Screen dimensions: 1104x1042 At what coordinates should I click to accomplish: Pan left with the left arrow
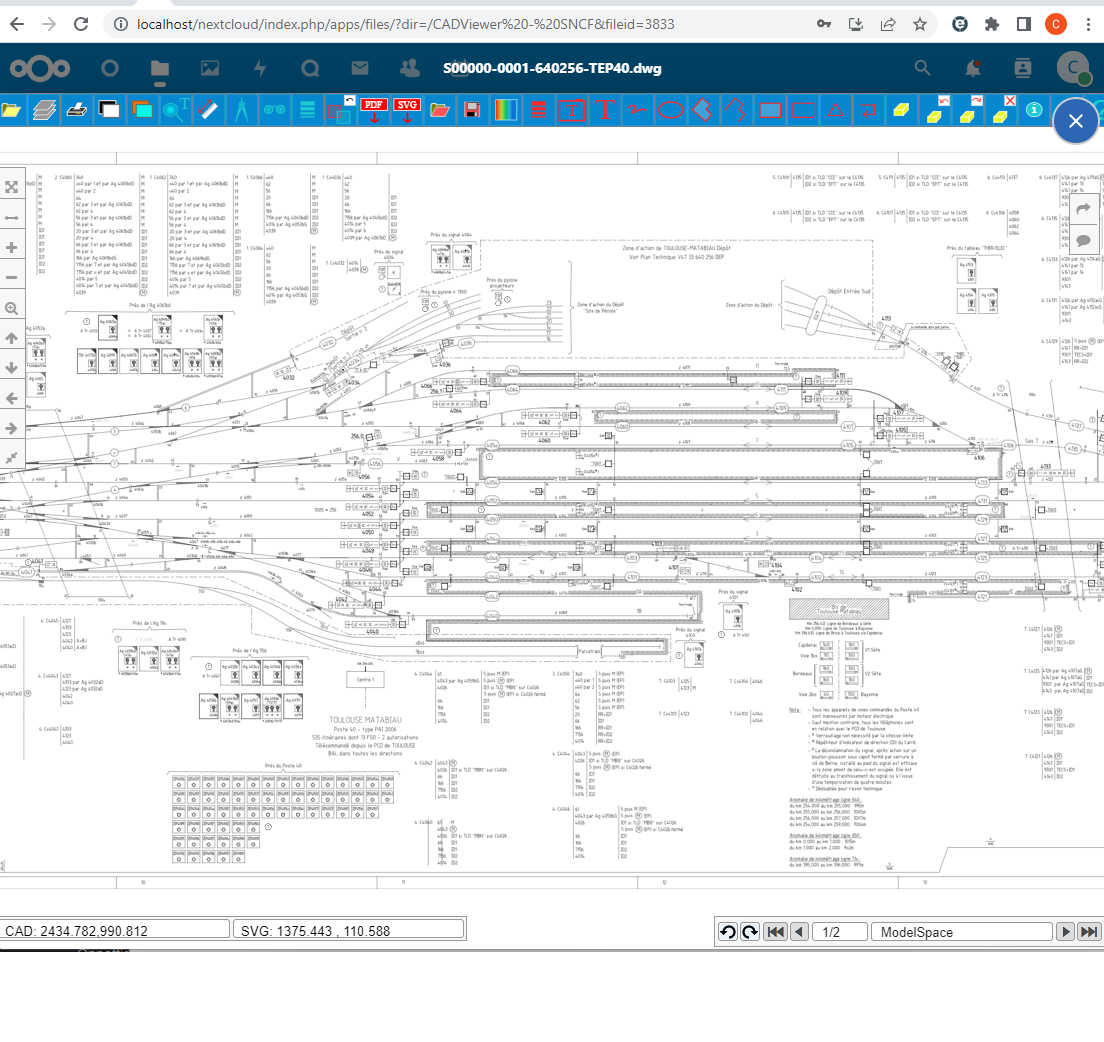pyautogui.click(x=11, y=398)
